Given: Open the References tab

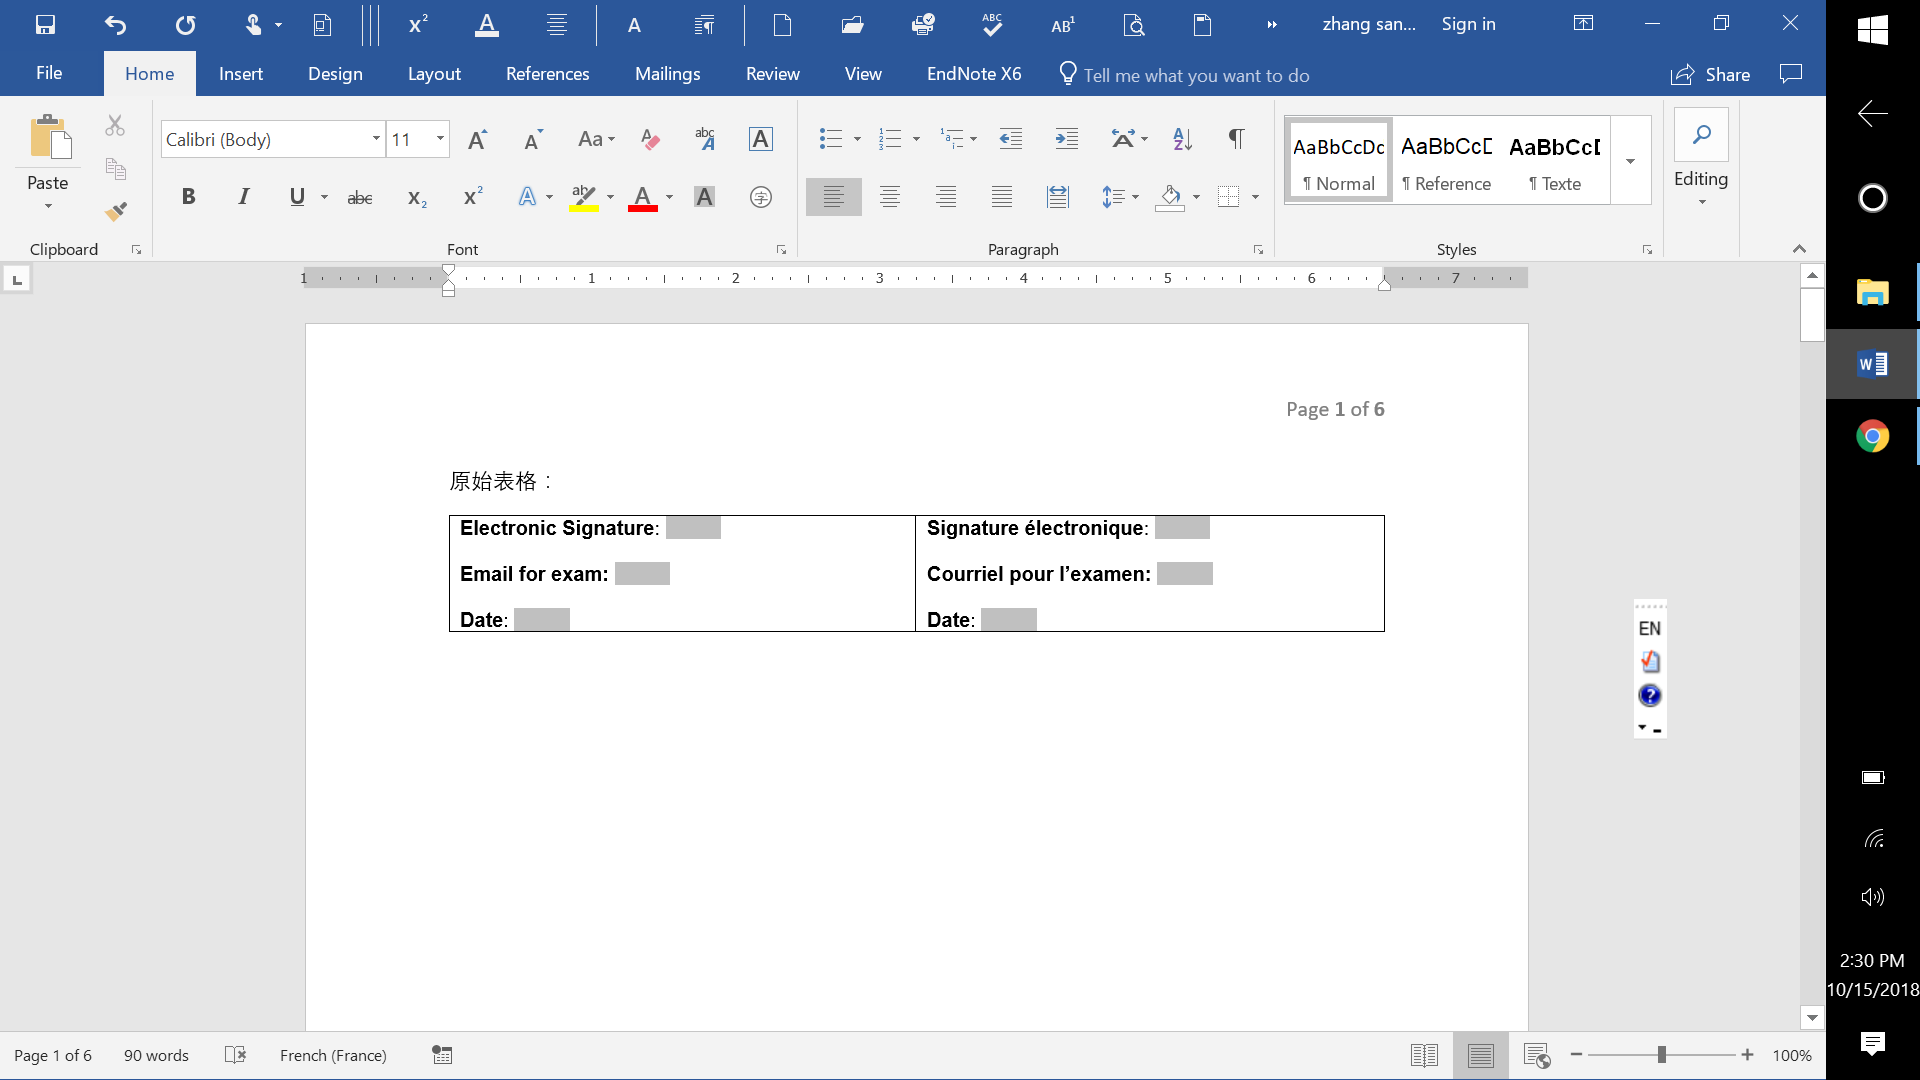Looking at the screenshot, I should (547, 74).
